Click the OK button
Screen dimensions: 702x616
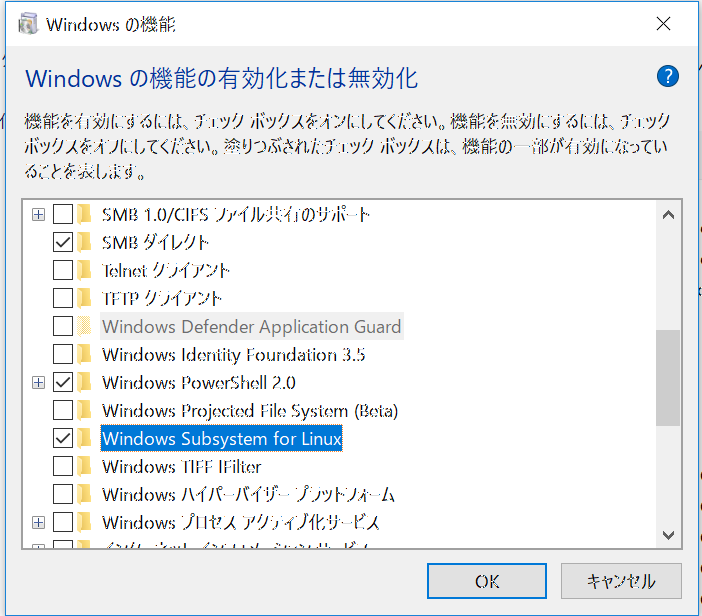coord(487,581)
